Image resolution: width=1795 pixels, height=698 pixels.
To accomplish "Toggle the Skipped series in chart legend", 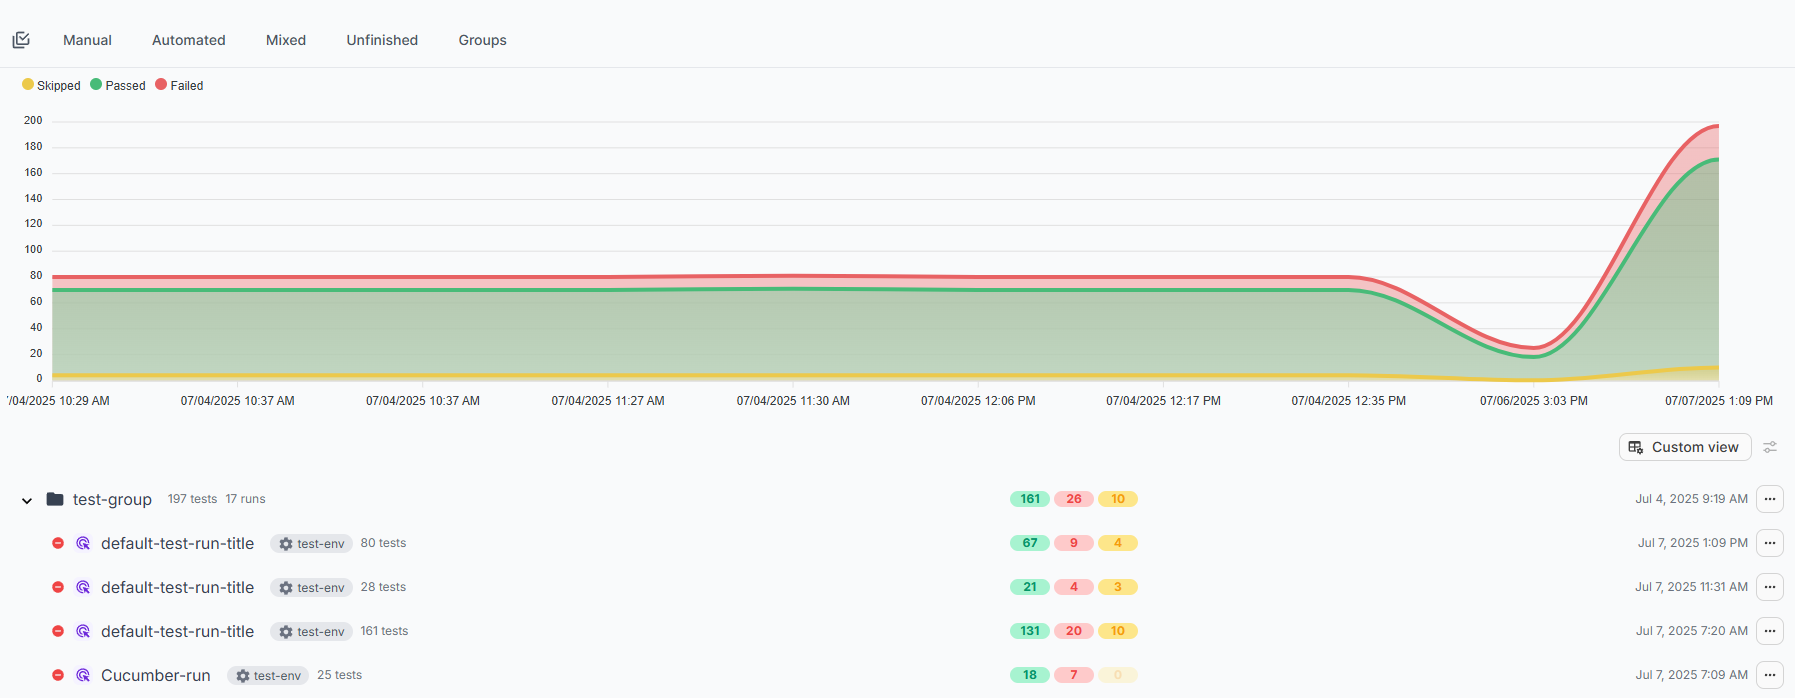I will (51, 86).
